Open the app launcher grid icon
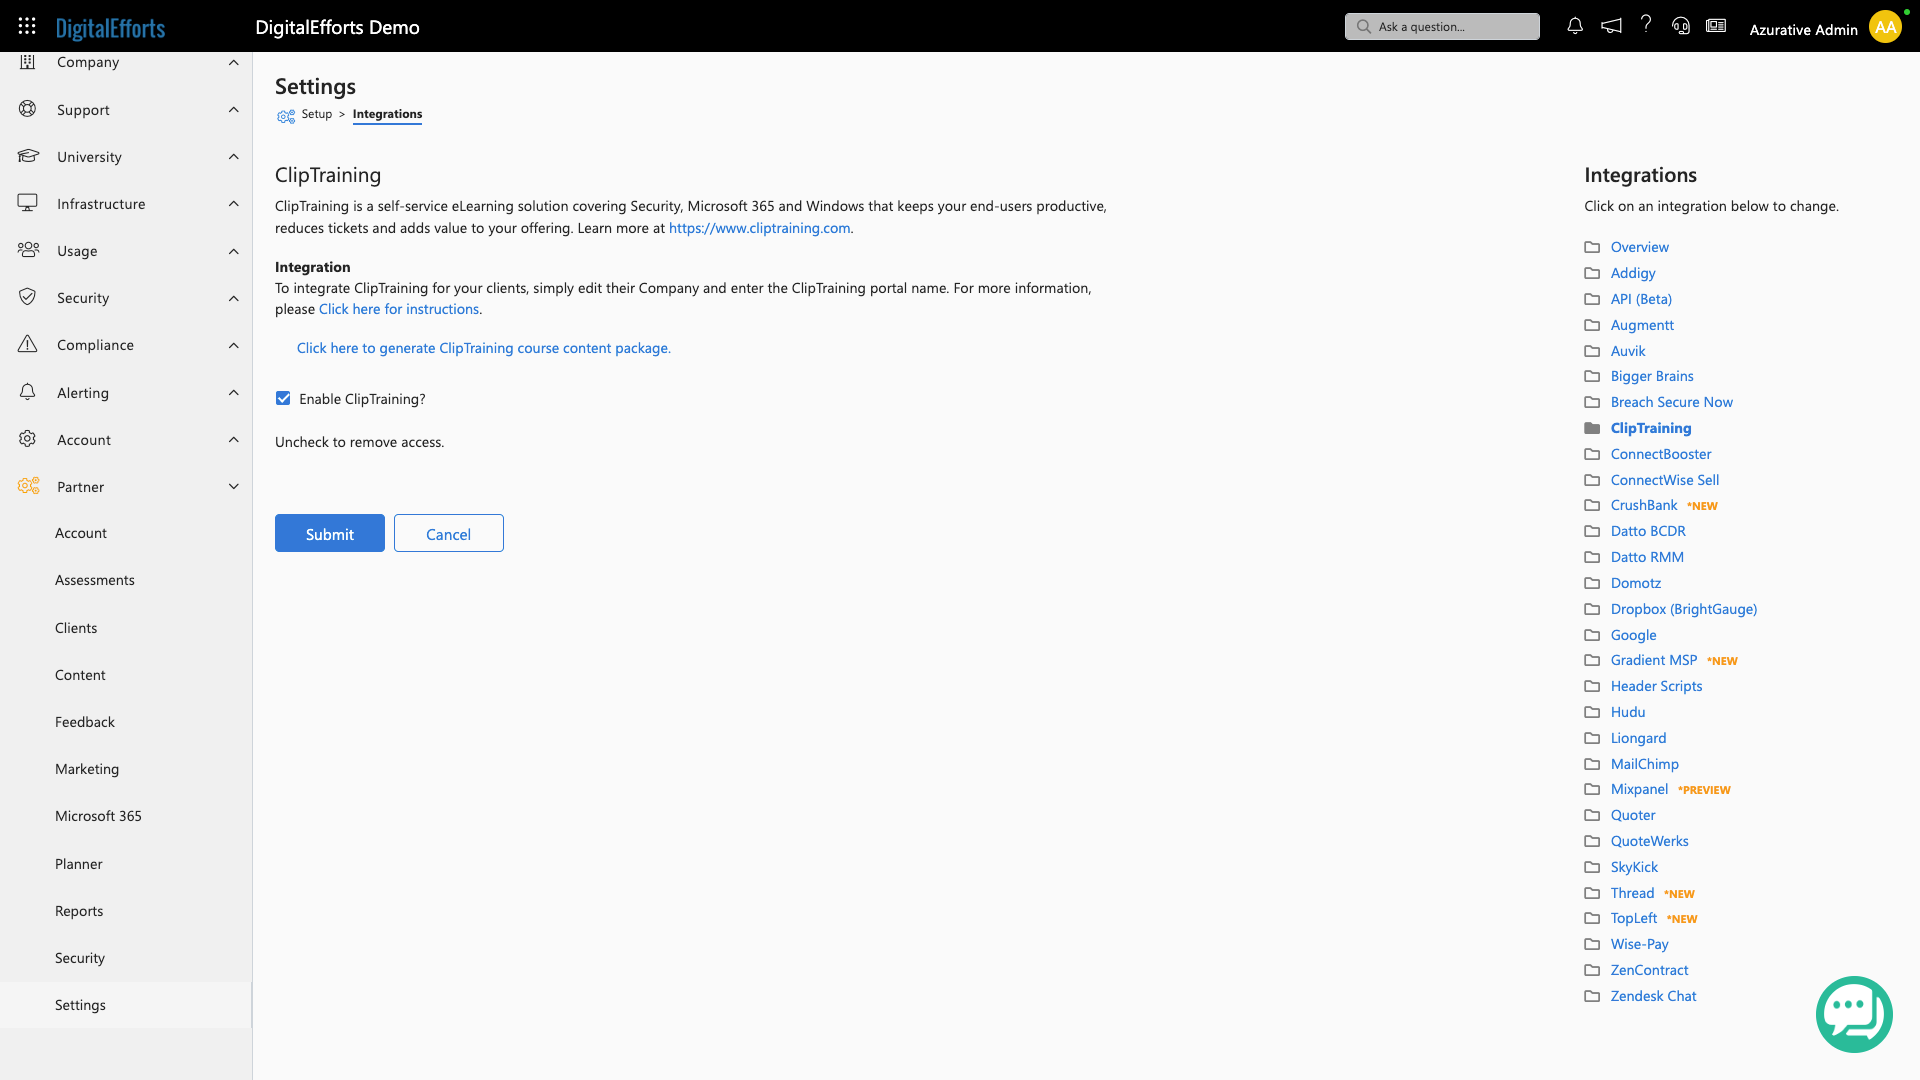 click(27, 26)
